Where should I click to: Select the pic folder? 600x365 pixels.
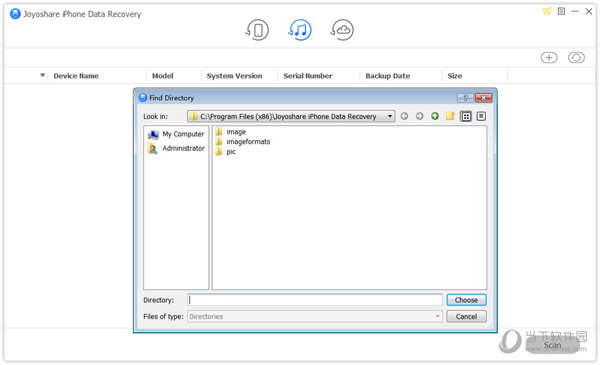point(226,152)
